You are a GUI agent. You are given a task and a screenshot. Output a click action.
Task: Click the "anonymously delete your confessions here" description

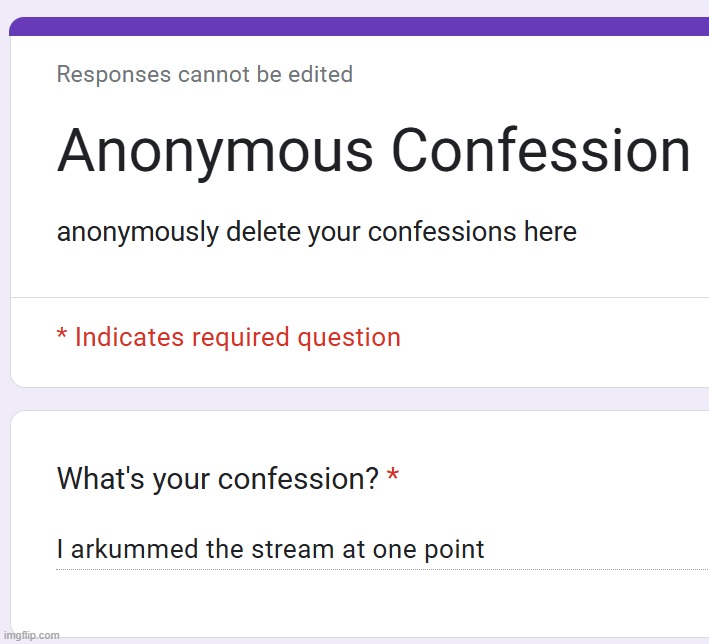click(x=316, y=232)
